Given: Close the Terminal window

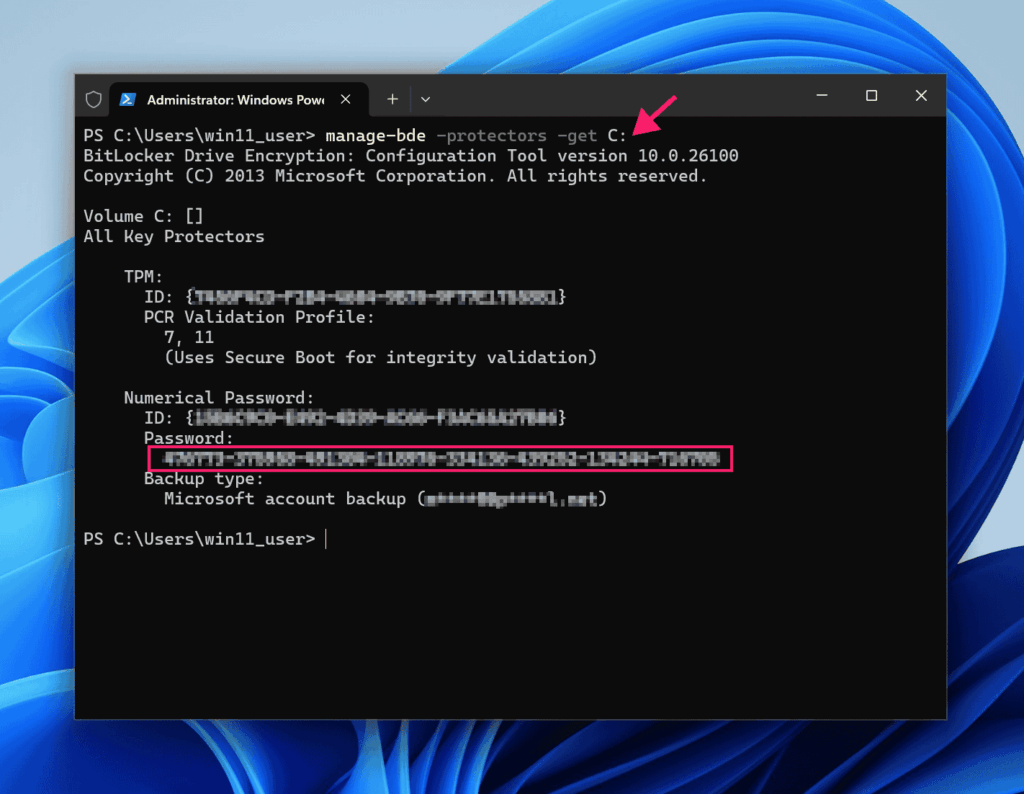Looking at the screenshot, I should (921, 96).
